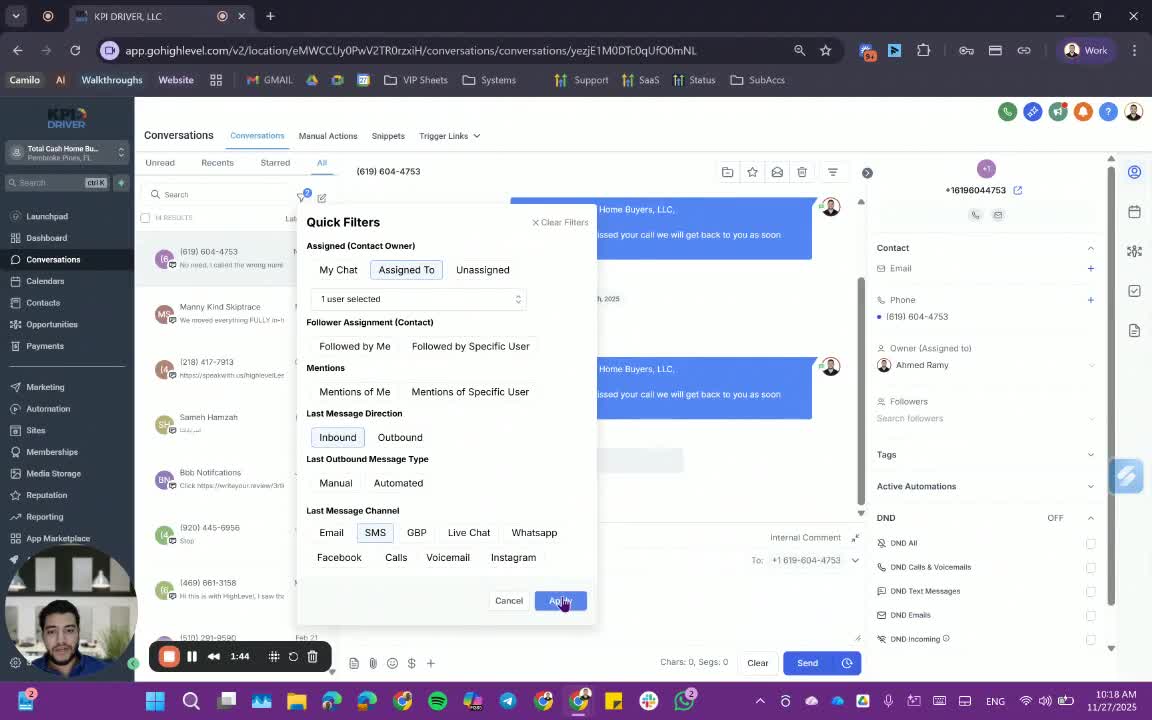Click the call icon under contact number
Screen dimensions: 1152x720
pyautogui.click(x=975, y=215)
